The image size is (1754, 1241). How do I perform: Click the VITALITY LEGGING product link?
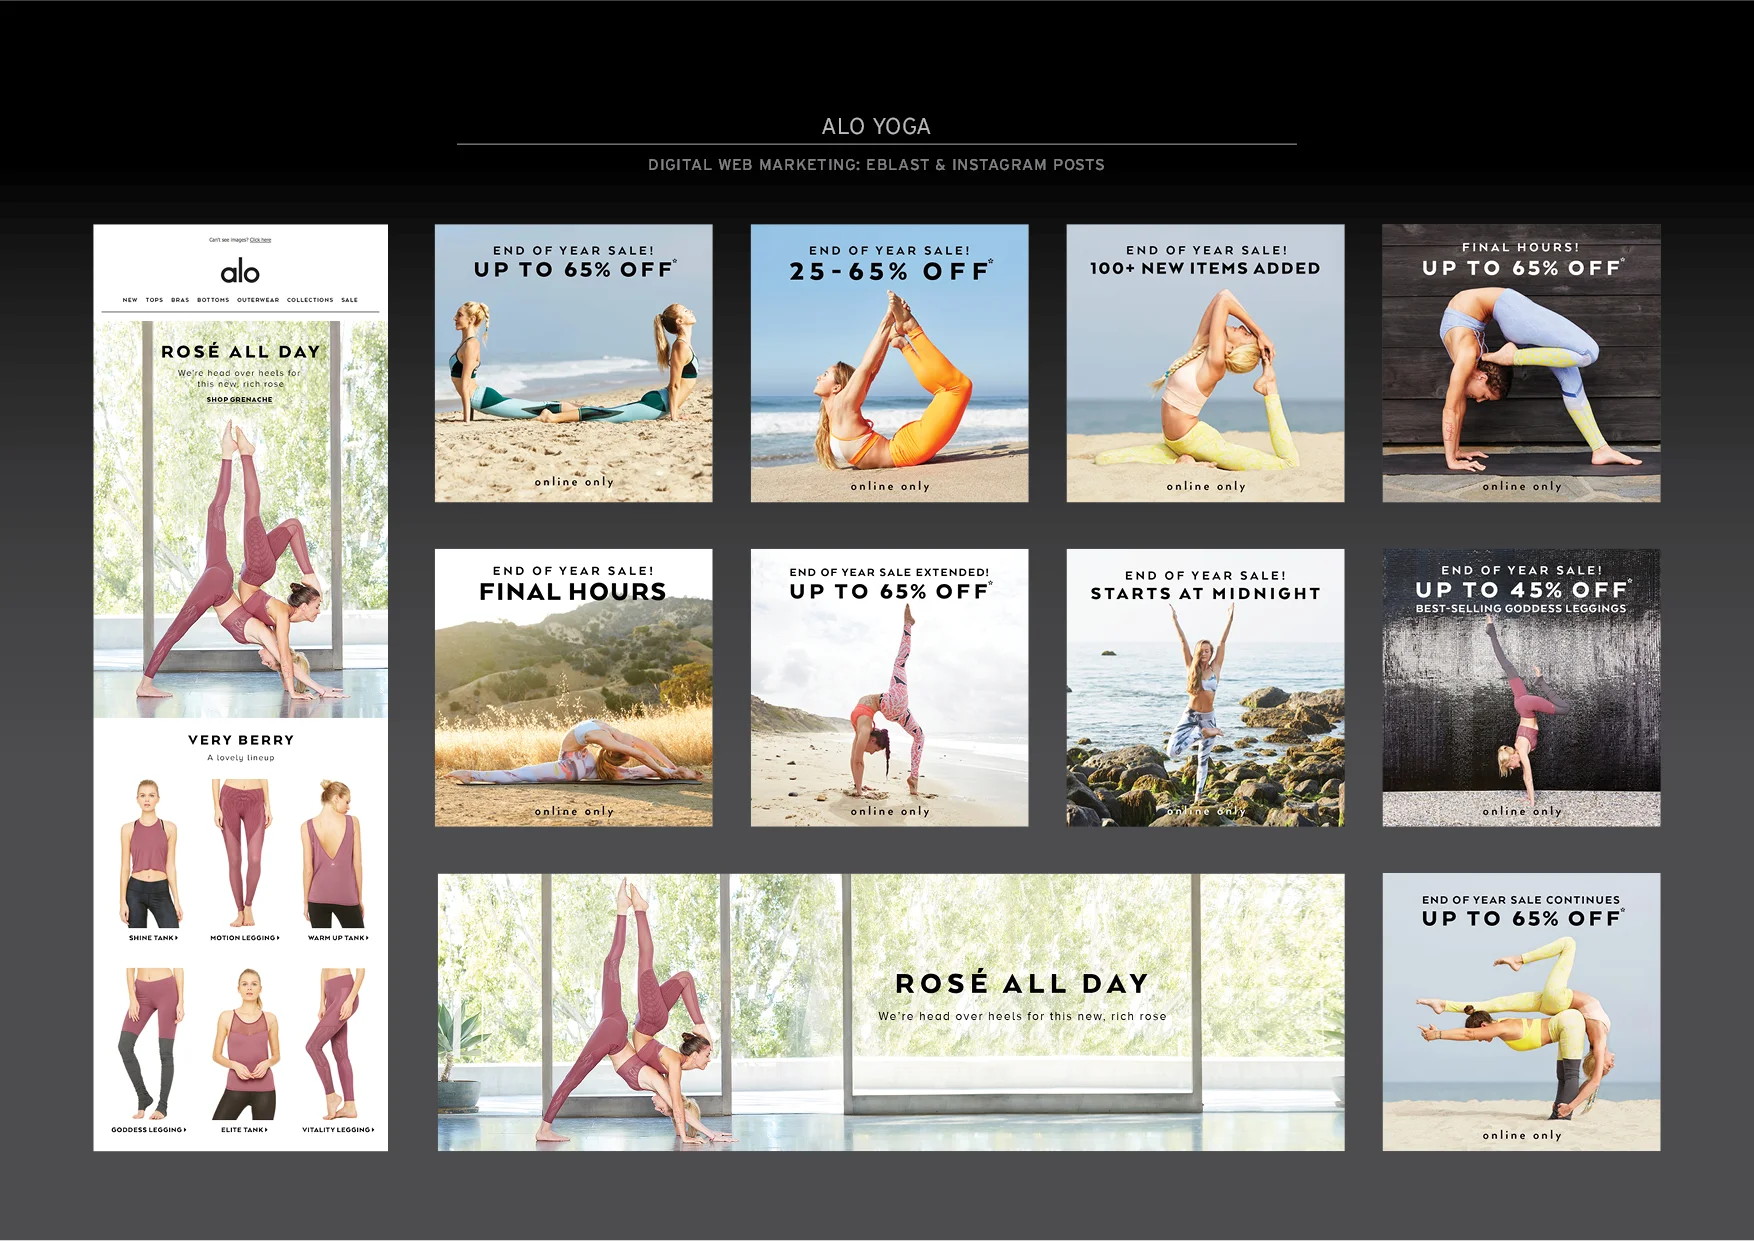pos(338,1130)
